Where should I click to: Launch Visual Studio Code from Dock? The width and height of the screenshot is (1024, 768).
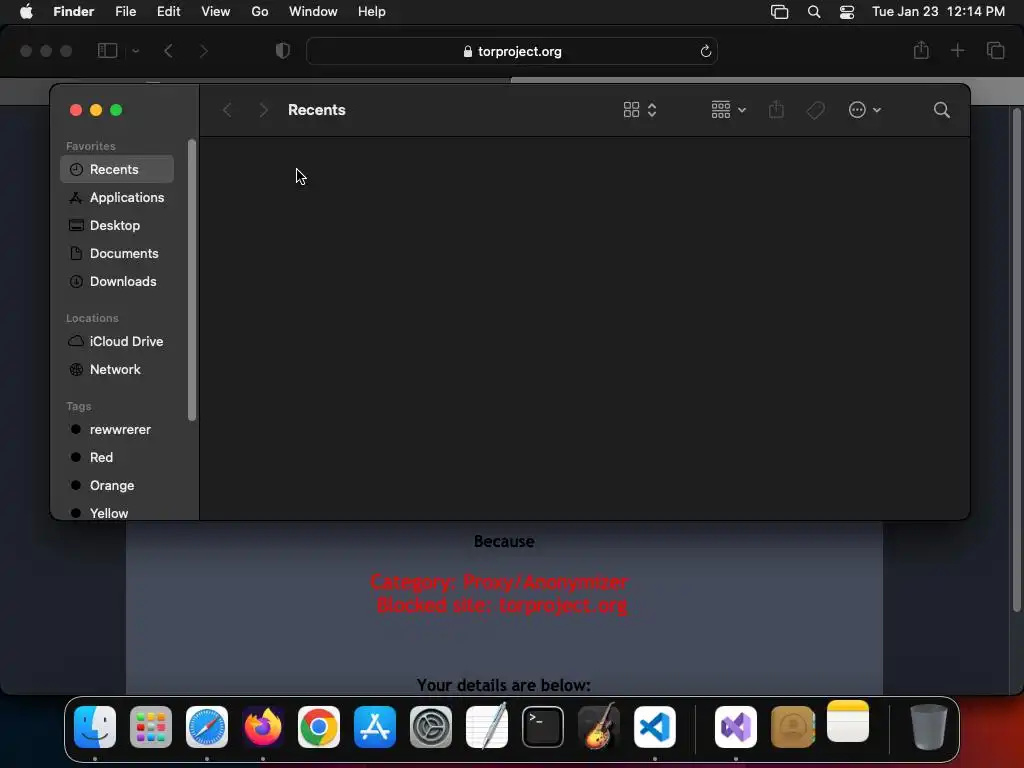click(x=655, y=727)
